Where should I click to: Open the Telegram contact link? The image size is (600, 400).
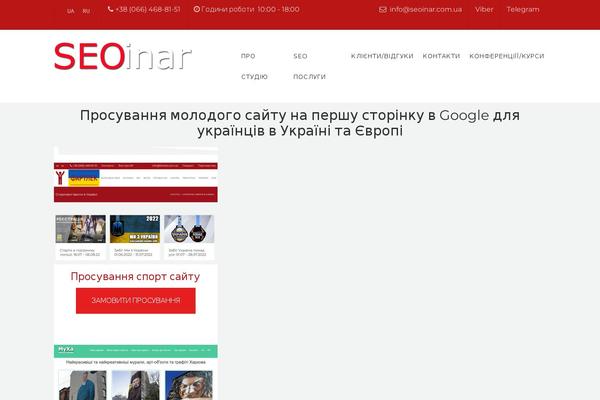pyautogui.click(x=523, y=10)
